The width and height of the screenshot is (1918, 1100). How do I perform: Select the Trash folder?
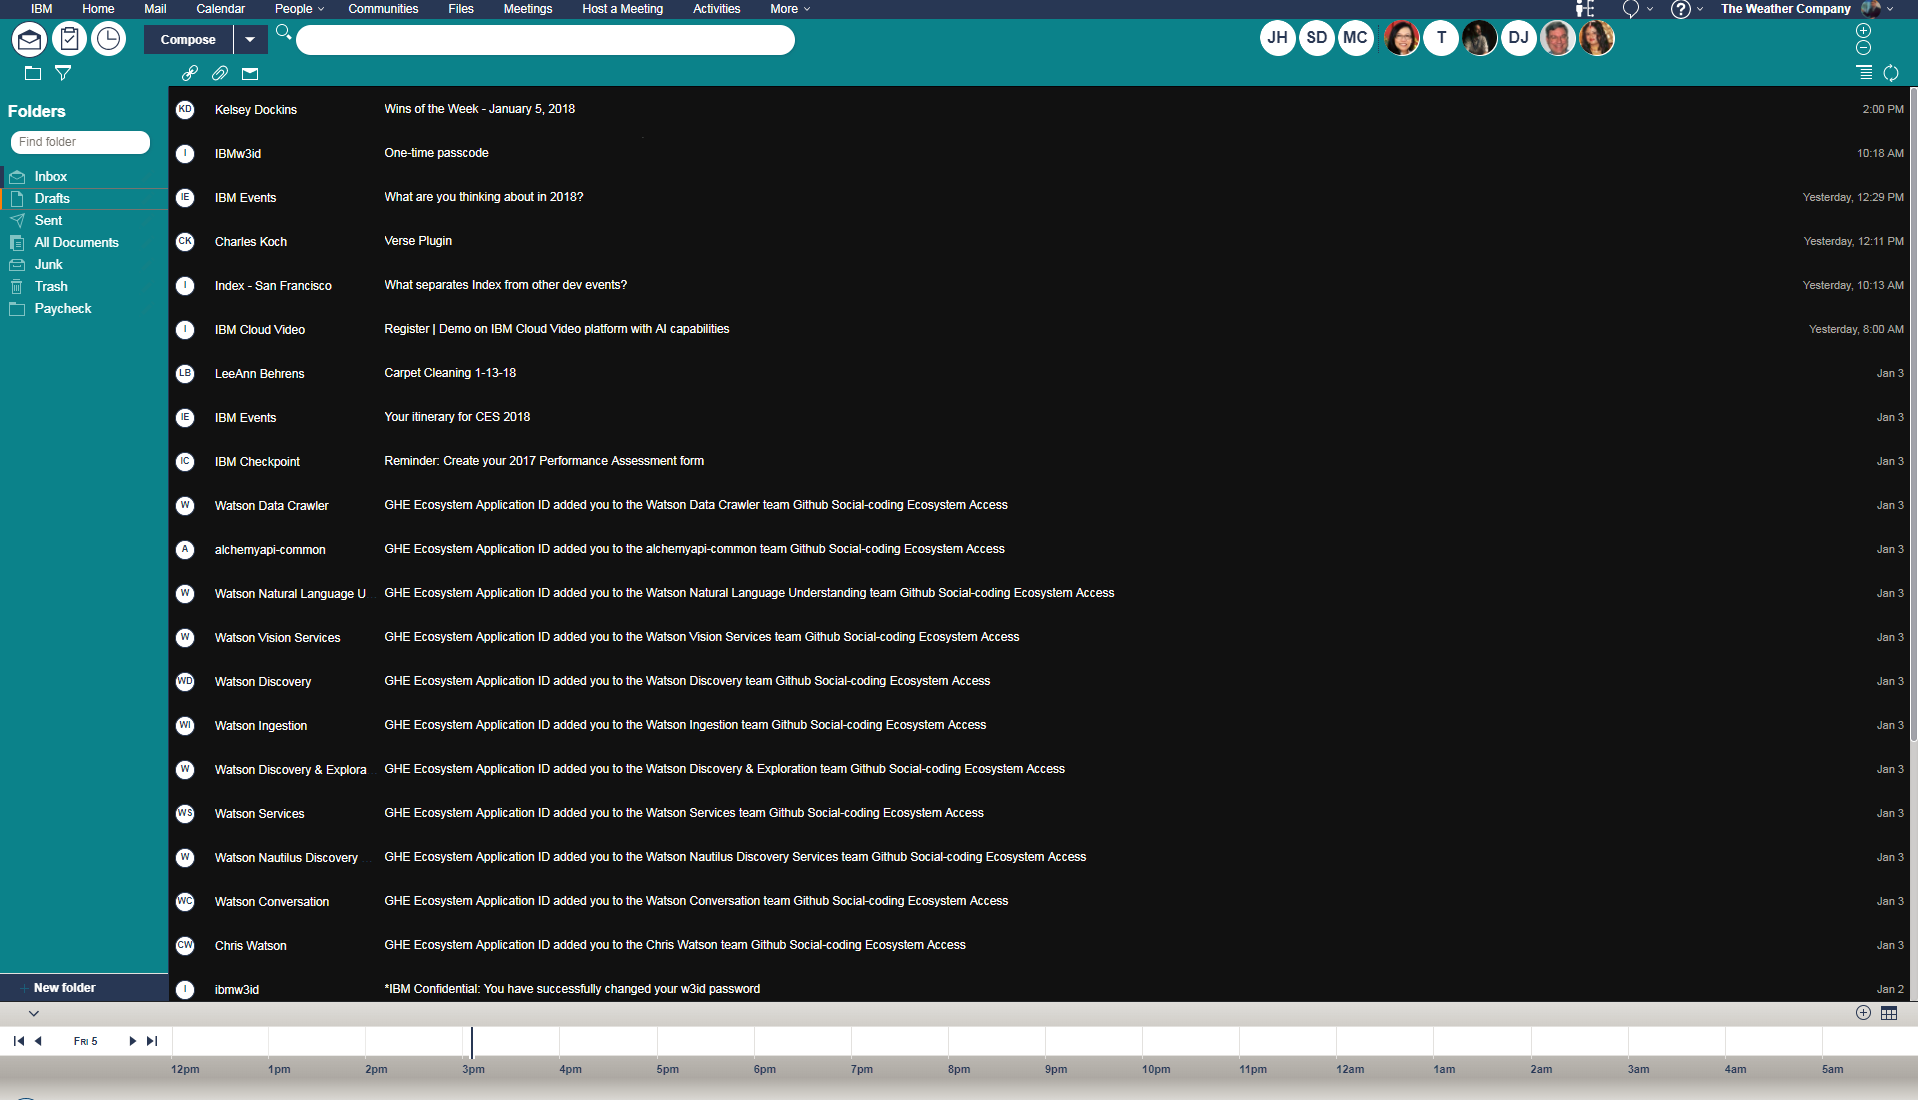(84, 287)
